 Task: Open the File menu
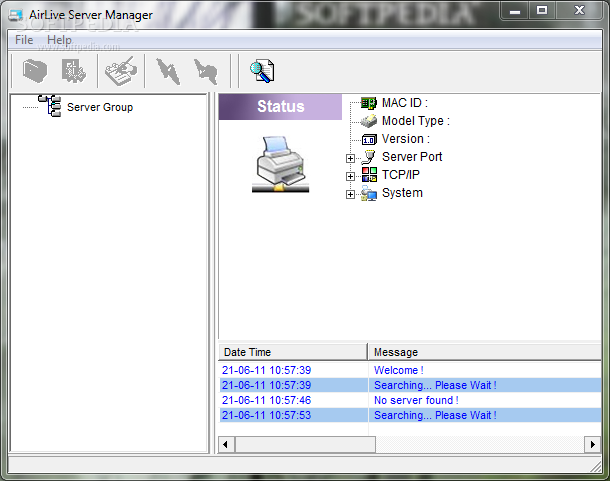[24, 40]
